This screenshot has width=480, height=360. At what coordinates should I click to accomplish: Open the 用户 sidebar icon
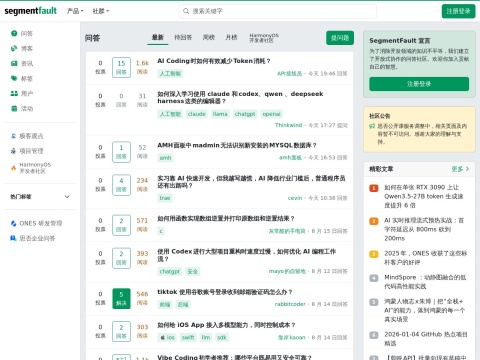point(14,93)
